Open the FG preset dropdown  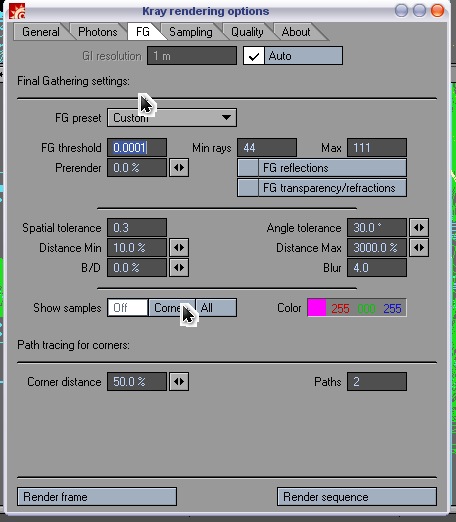(x=172, y=118)
